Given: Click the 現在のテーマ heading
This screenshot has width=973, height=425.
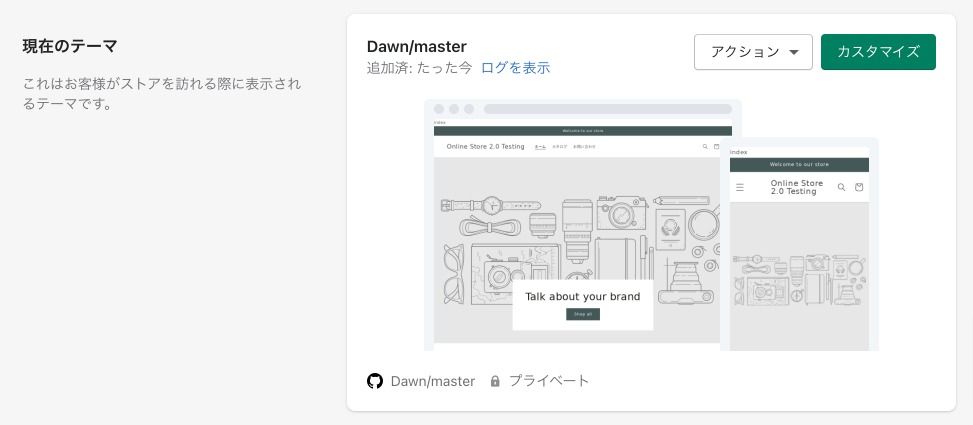Looking at the screenshot, I should (x=70, y=46).
